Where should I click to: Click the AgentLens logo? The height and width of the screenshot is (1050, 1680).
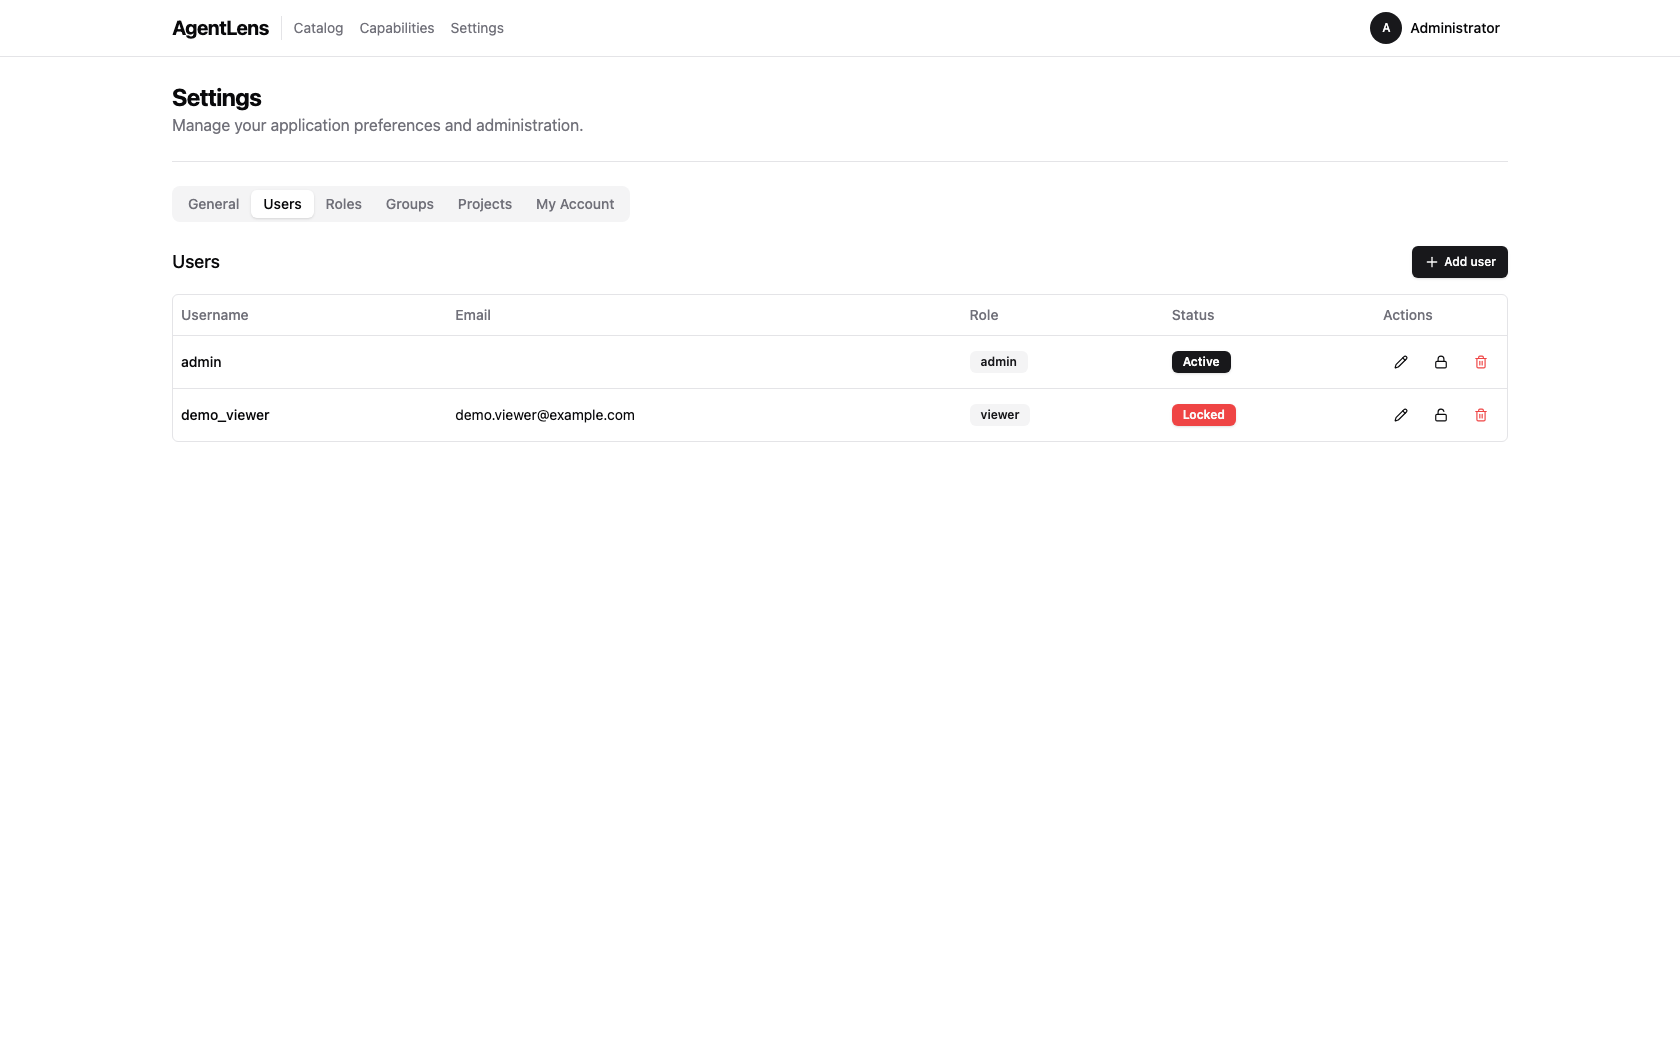(x=220, y=28)
